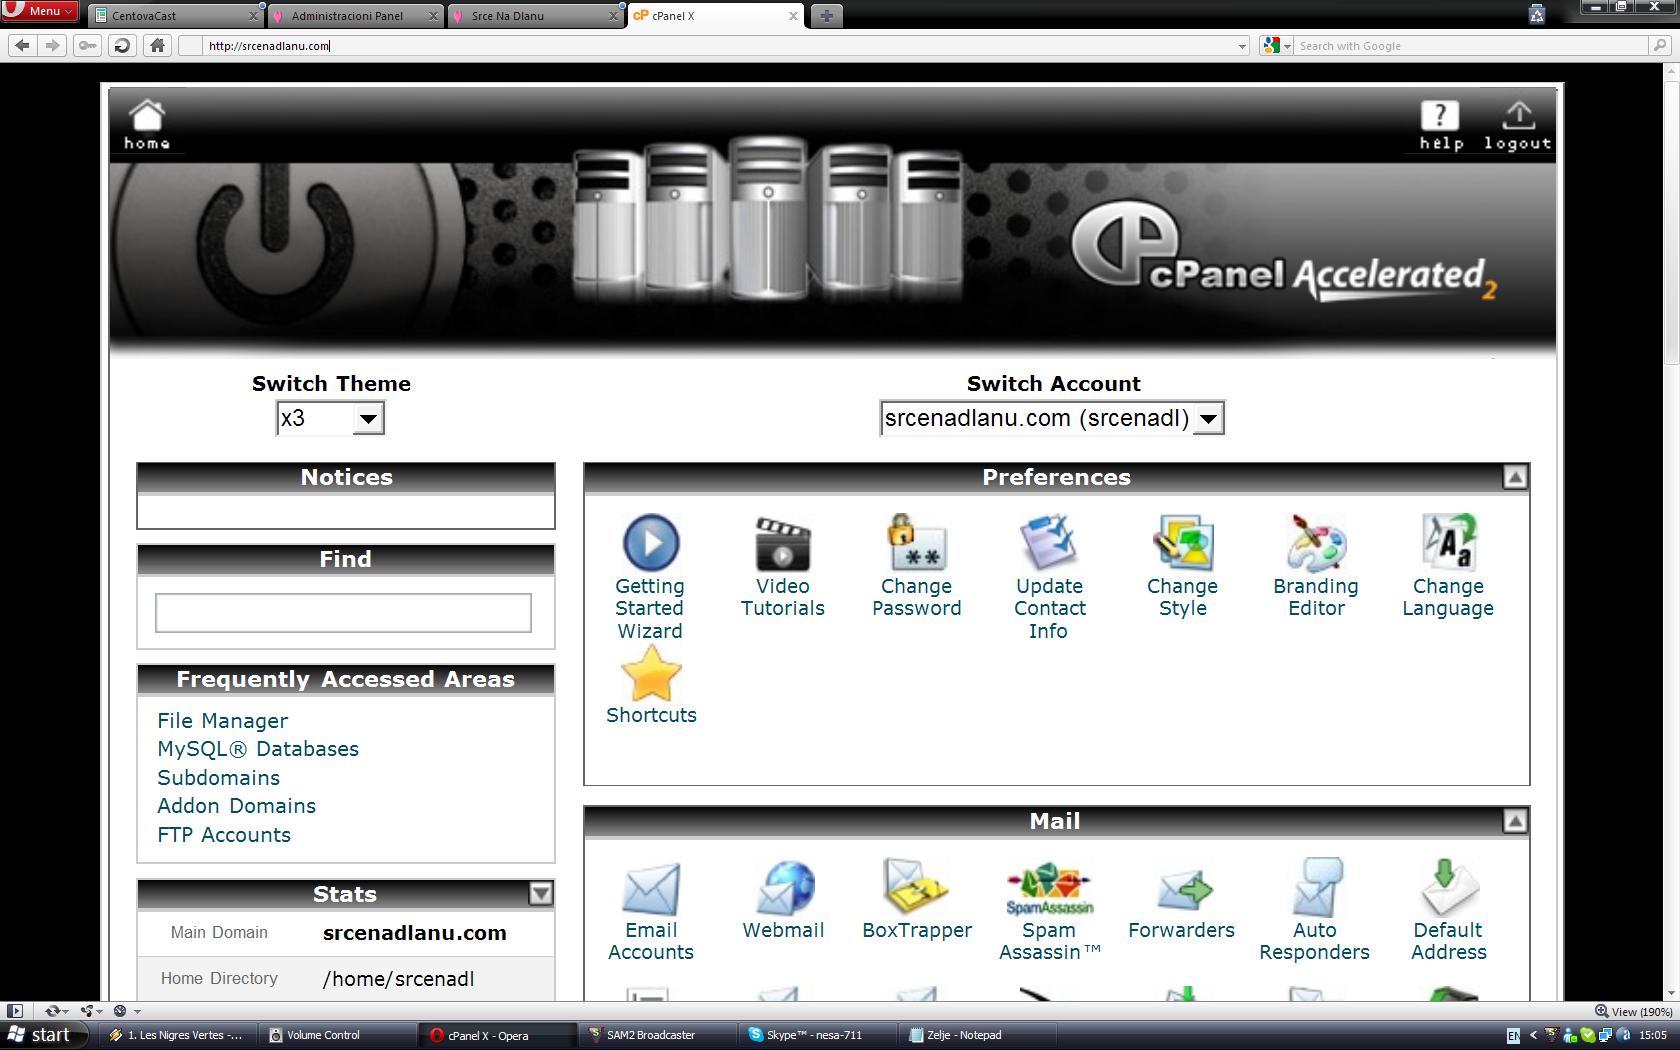Open the File Manager link
Viewport: 1680px width, 1050px height.
222,721
